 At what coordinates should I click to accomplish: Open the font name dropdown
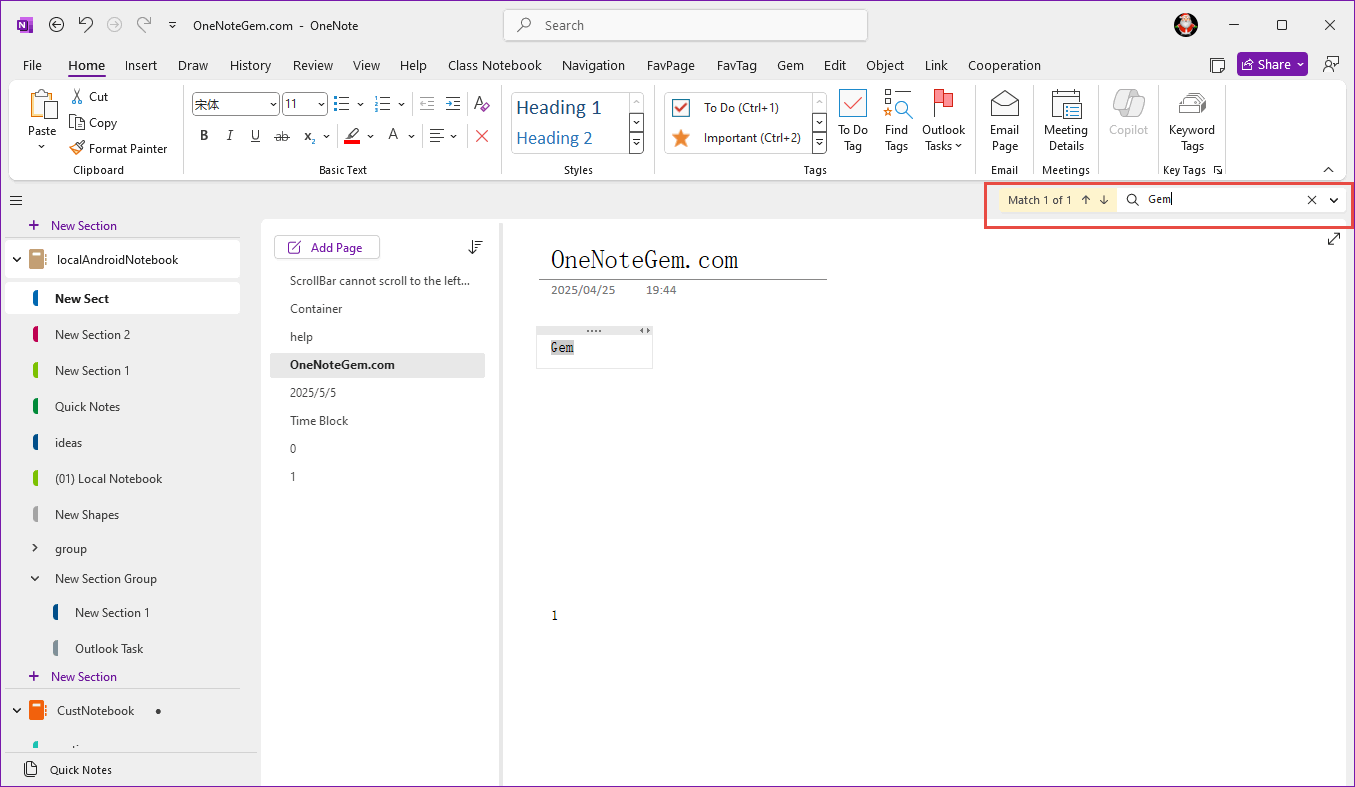click(273, 104)
